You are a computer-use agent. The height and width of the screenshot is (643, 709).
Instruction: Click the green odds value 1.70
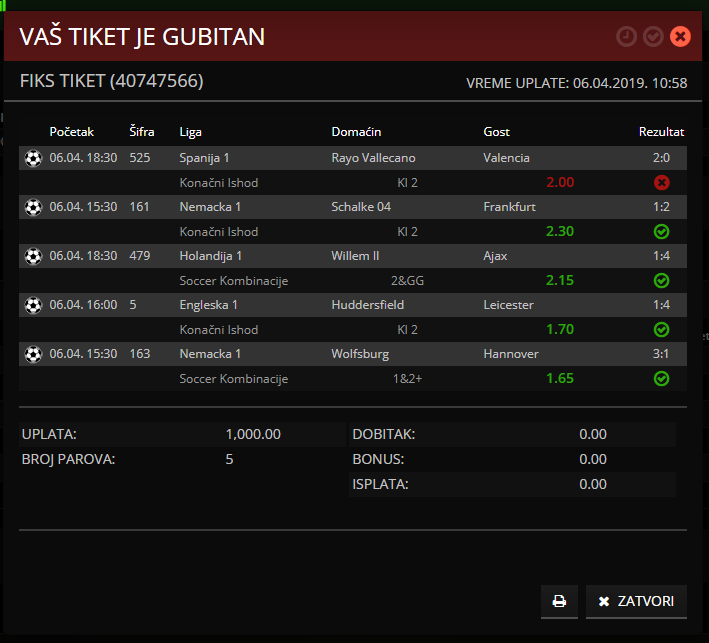(560, 329)
